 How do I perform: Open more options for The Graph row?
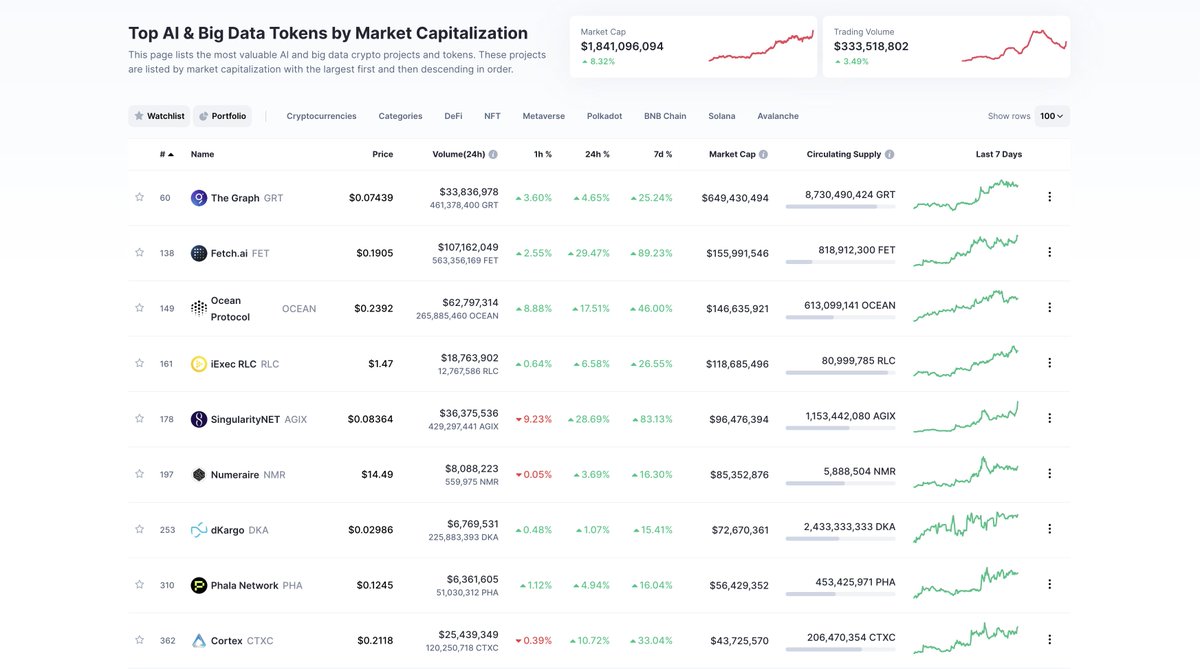tap(1049, 197)
